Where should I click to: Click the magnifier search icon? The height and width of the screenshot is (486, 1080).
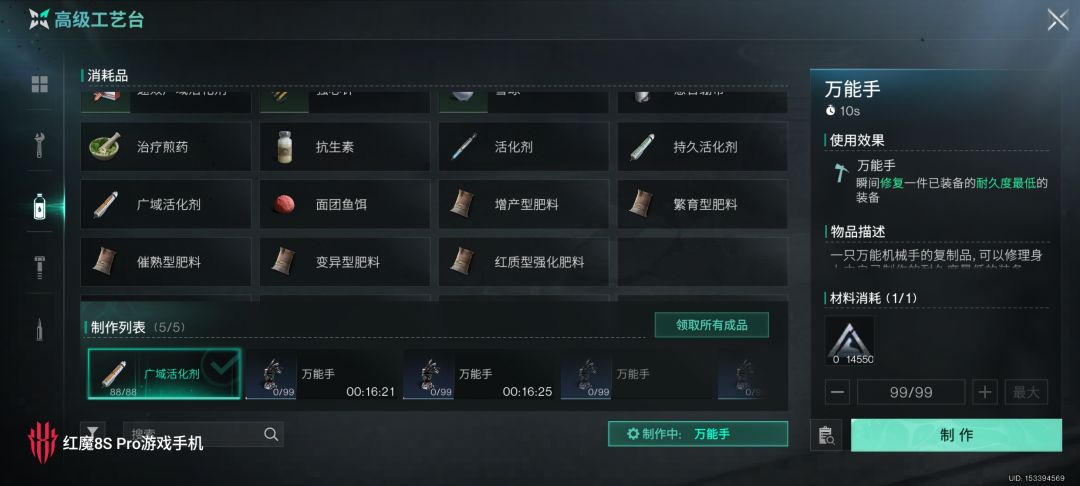point(271,434)
